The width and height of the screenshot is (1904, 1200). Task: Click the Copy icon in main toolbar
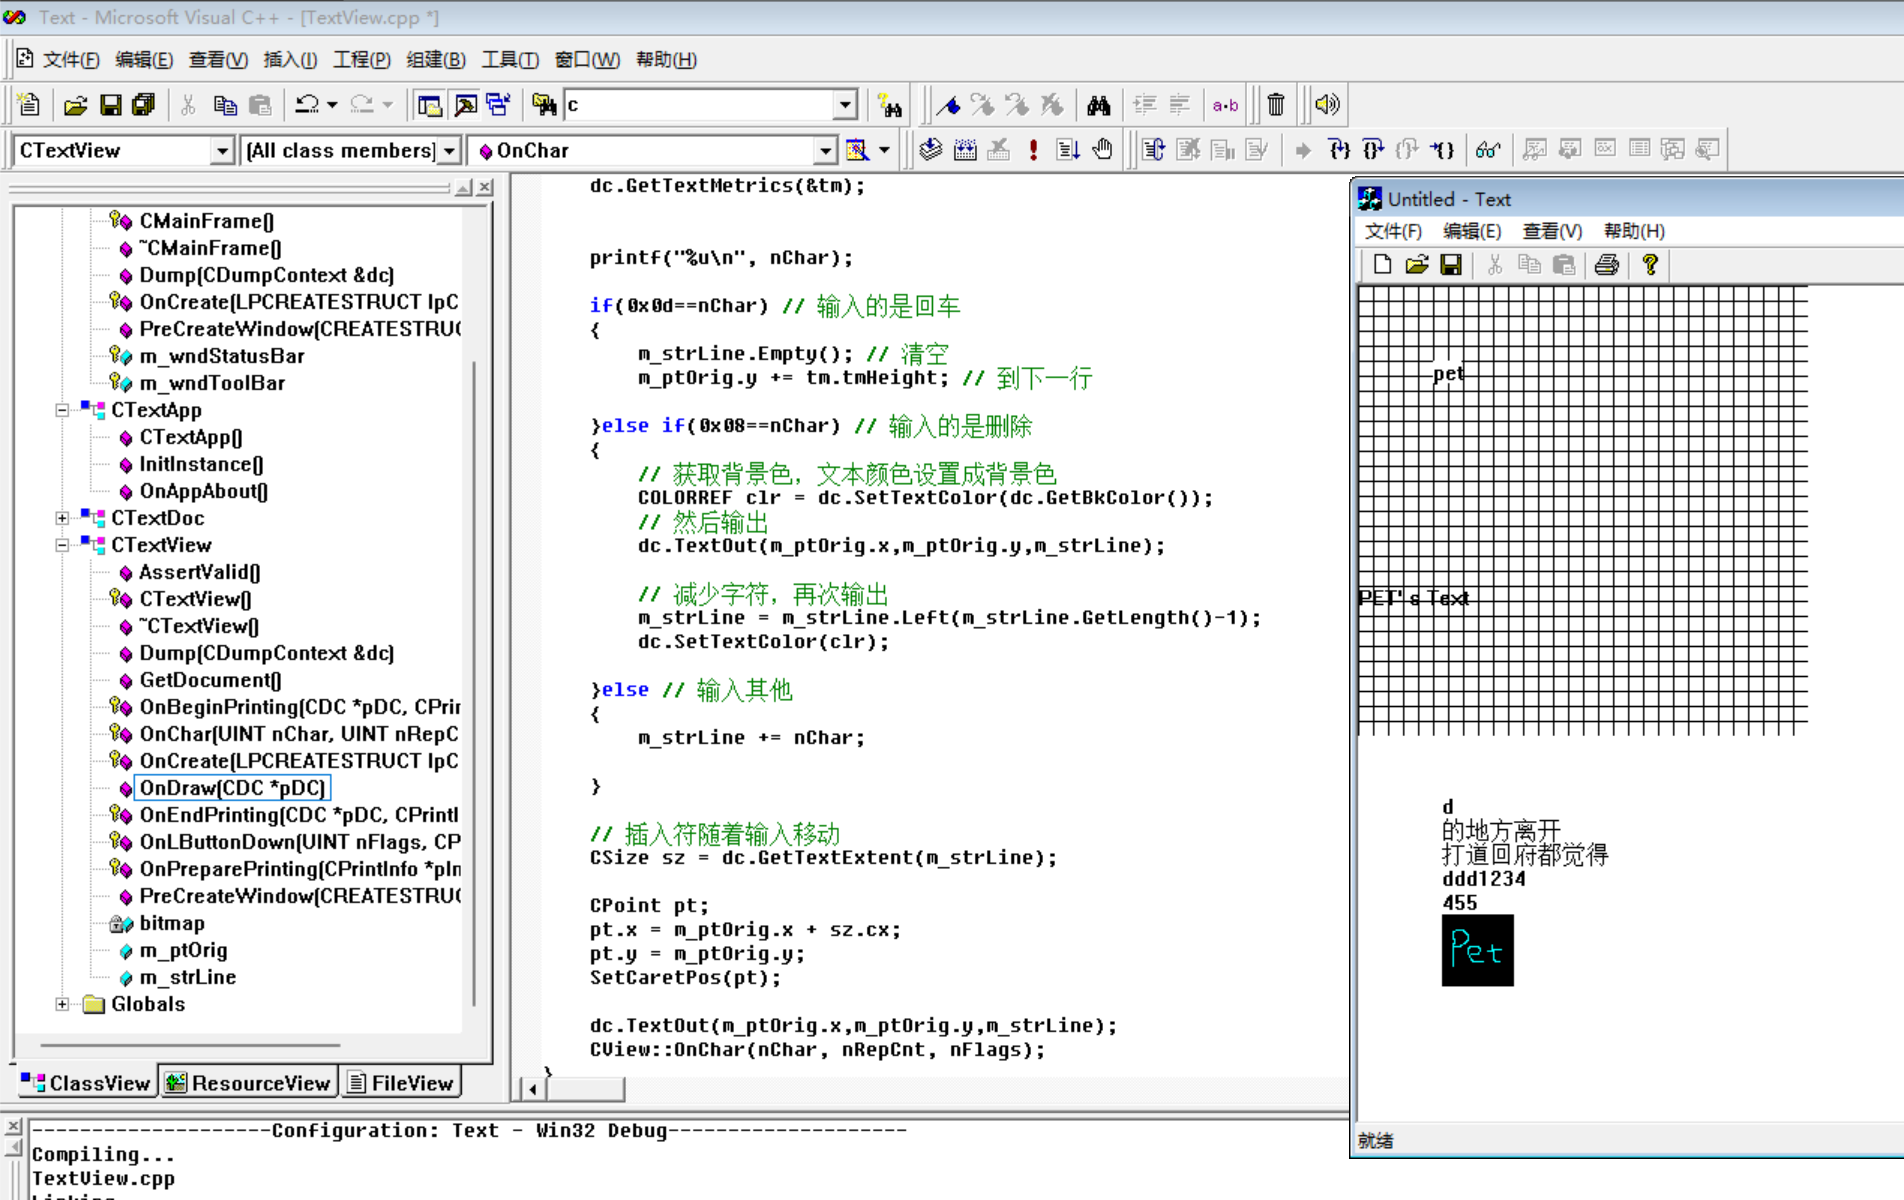point(225,104)
